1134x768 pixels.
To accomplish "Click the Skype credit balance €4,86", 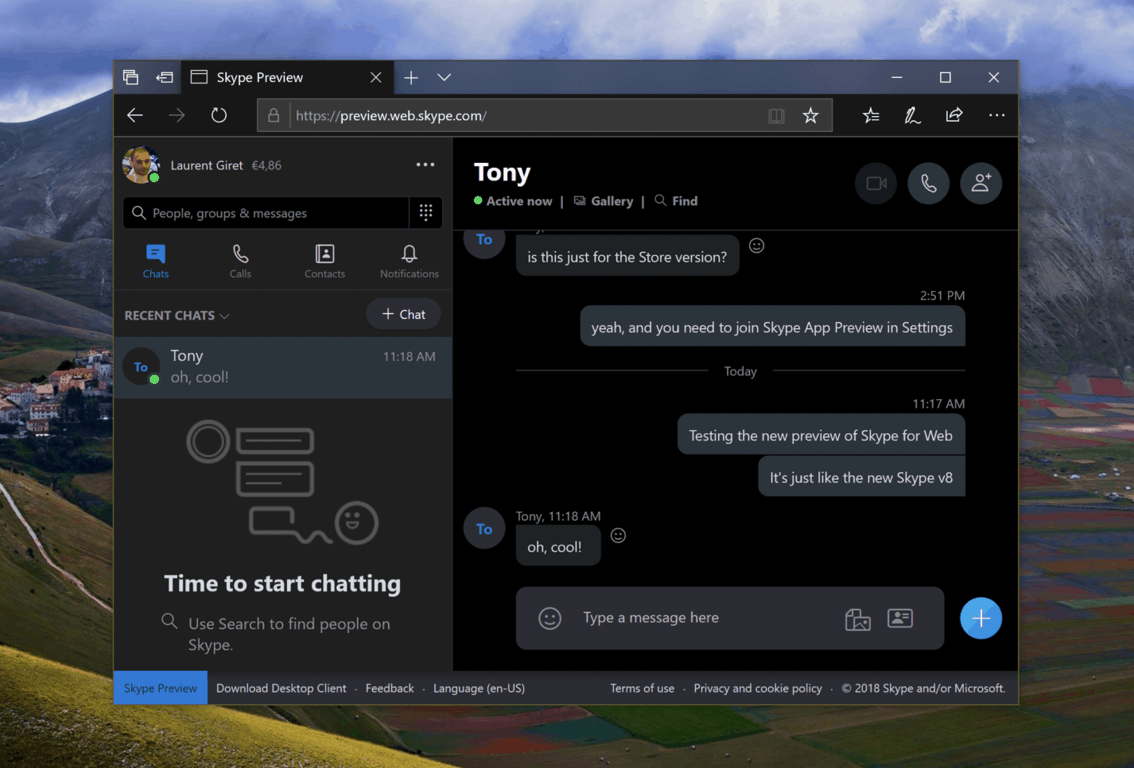I will pyautogui.click(x=266, y=166).
